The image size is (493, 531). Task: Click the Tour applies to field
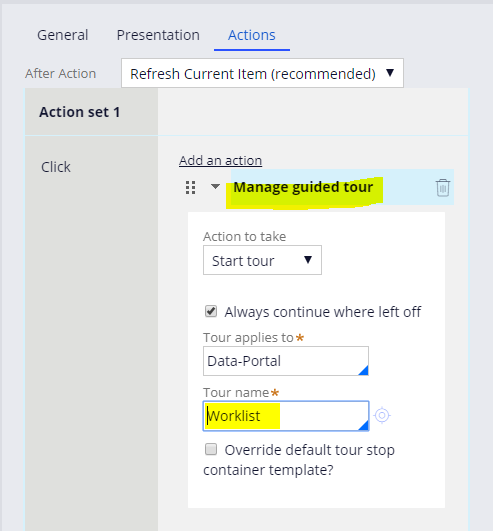coord(286,361)
